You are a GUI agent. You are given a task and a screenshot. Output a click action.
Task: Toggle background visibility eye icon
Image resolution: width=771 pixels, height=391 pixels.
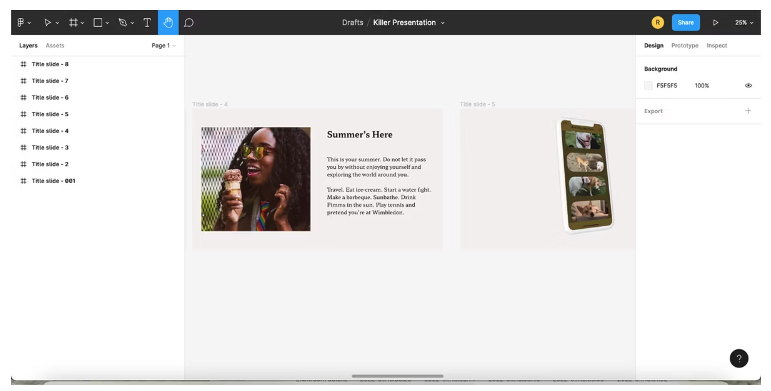(x=748, y=86)
